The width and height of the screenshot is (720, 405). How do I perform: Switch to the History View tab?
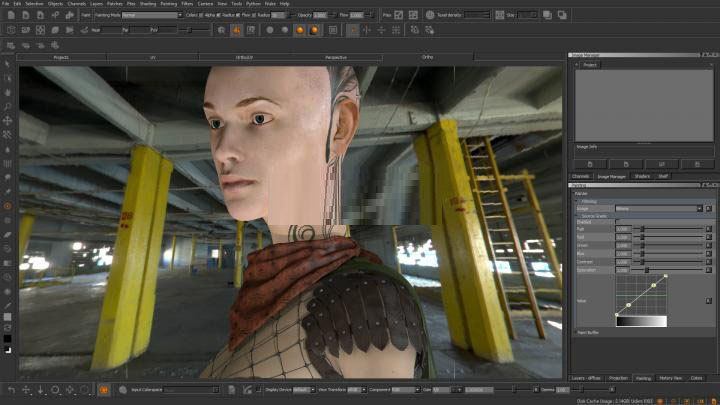[670, 378]
